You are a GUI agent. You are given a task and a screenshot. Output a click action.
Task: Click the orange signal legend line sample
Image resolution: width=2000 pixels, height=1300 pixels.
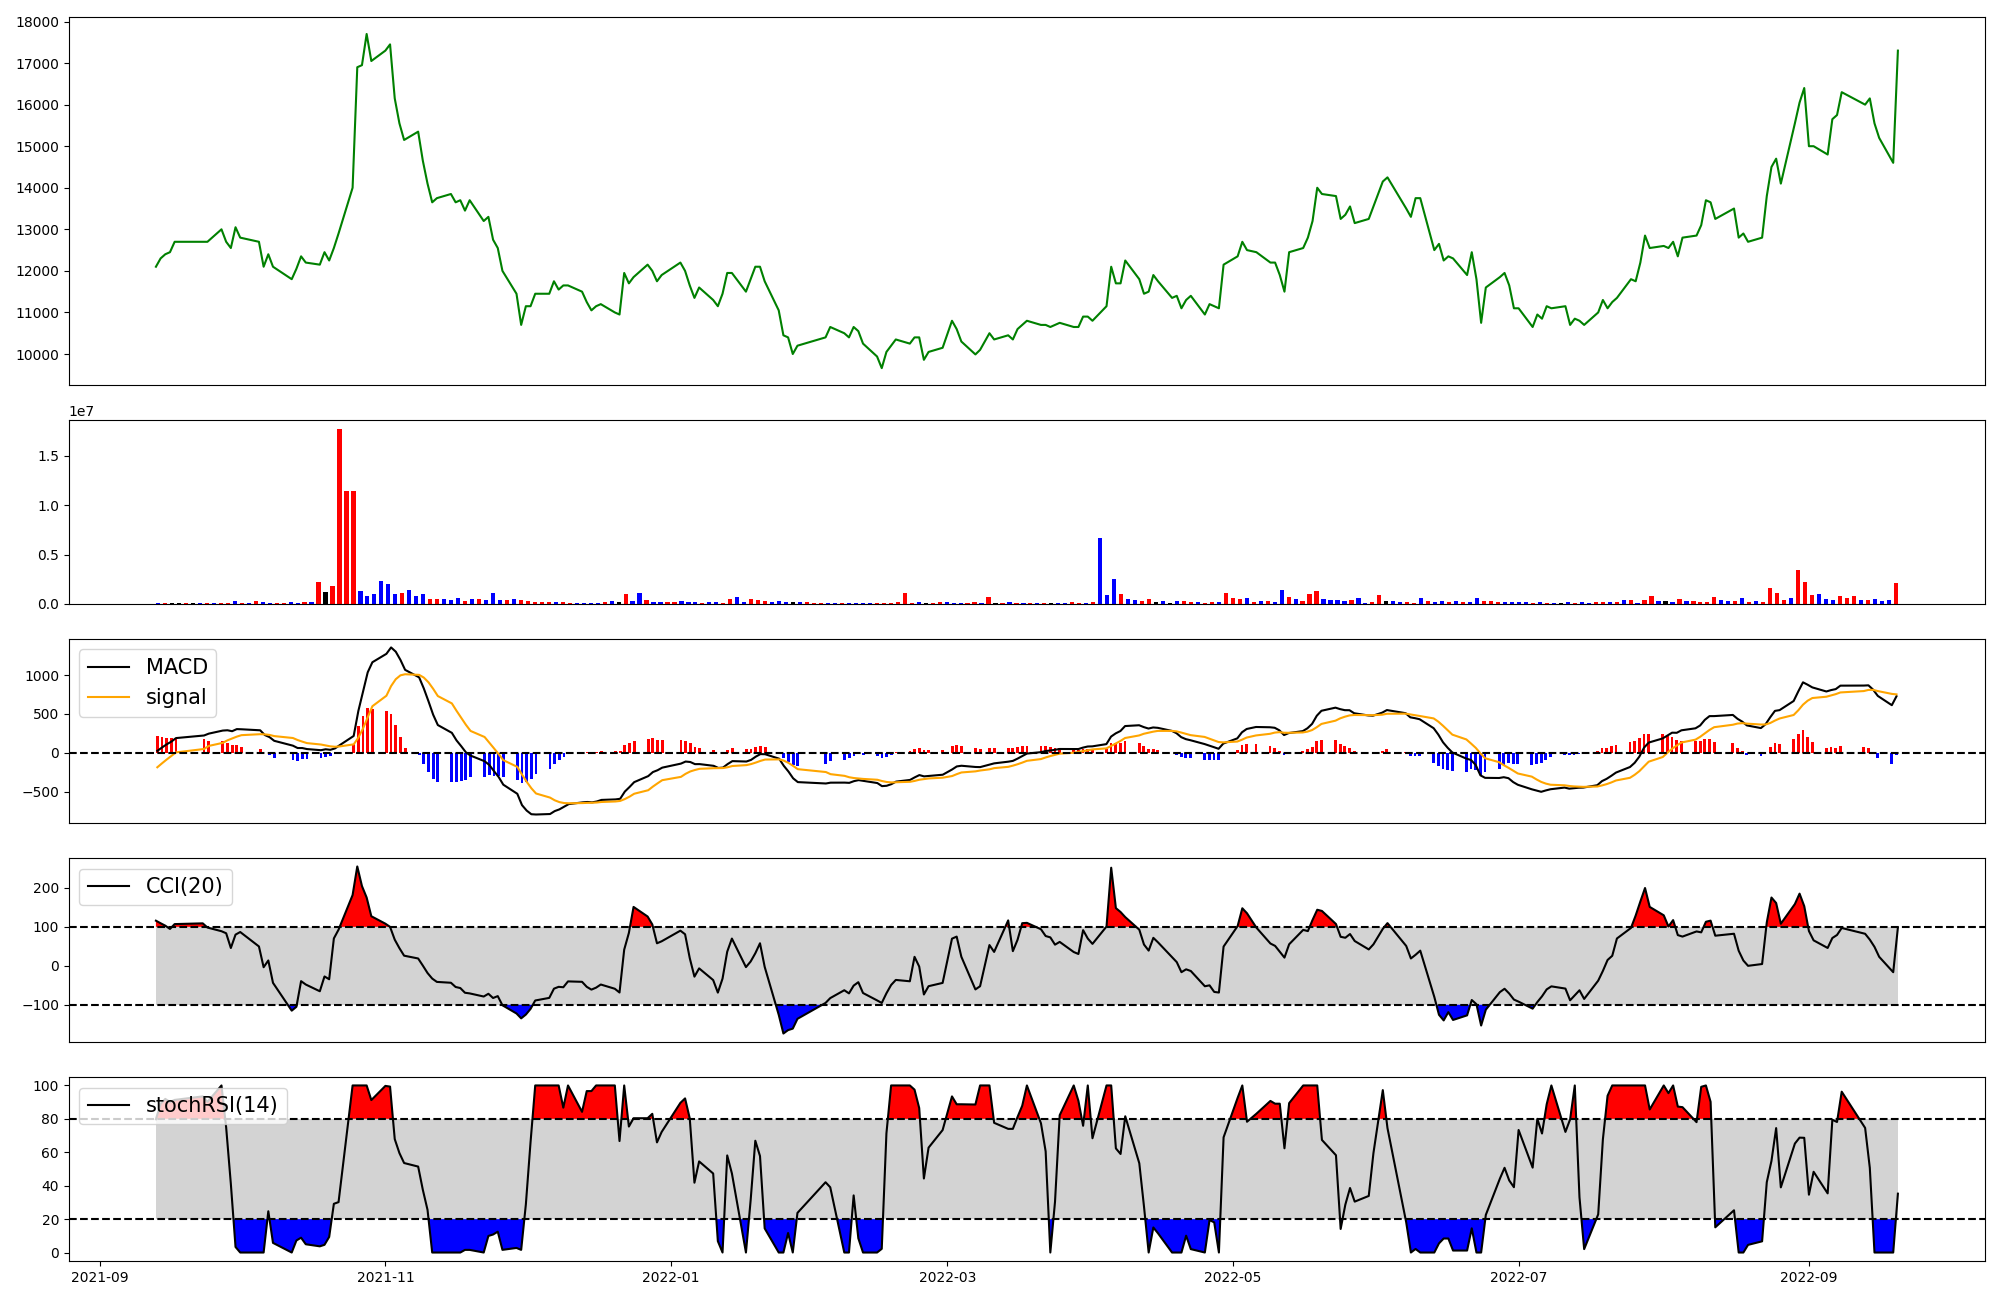[109, 697]
